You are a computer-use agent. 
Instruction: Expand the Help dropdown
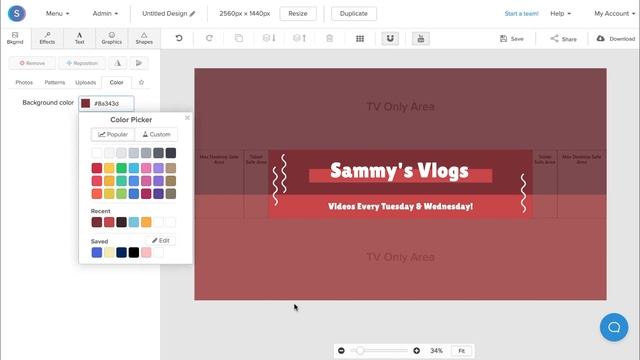pos(560,13)
